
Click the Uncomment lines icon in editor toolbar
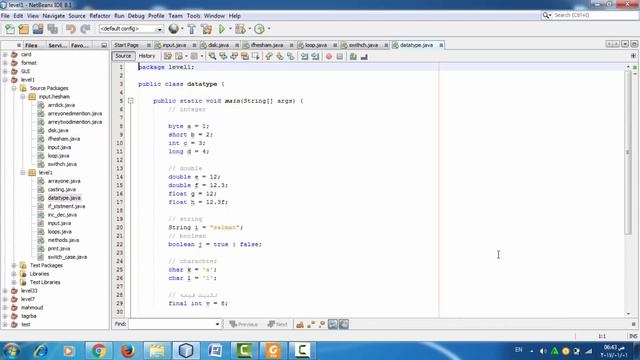click(x=364, y=56)
